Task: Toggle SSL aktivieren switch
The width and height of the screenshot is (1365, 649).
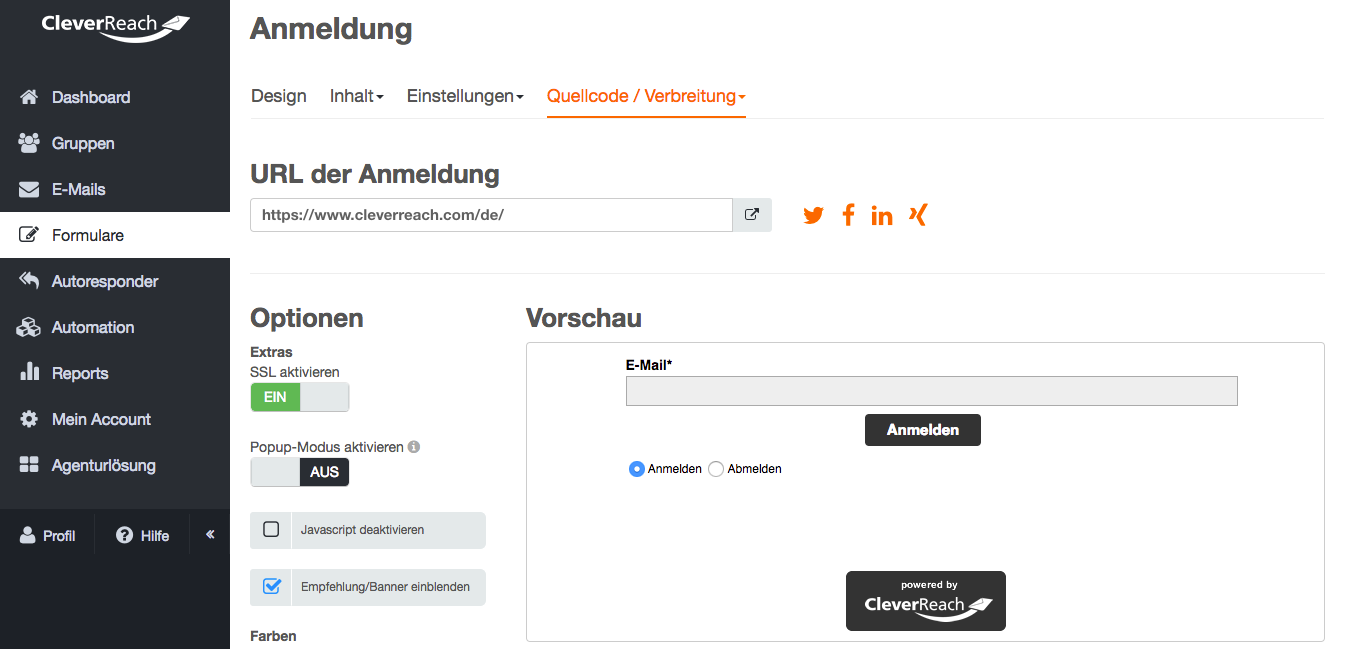Action: pyautogui.click(x=300, y=397)
